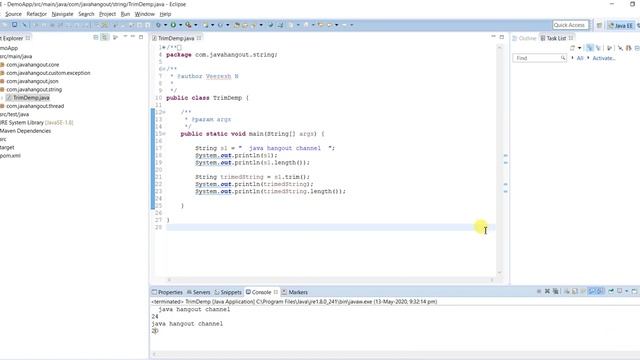Toggle Focus on Workweek in Task List

click(609, 48)
